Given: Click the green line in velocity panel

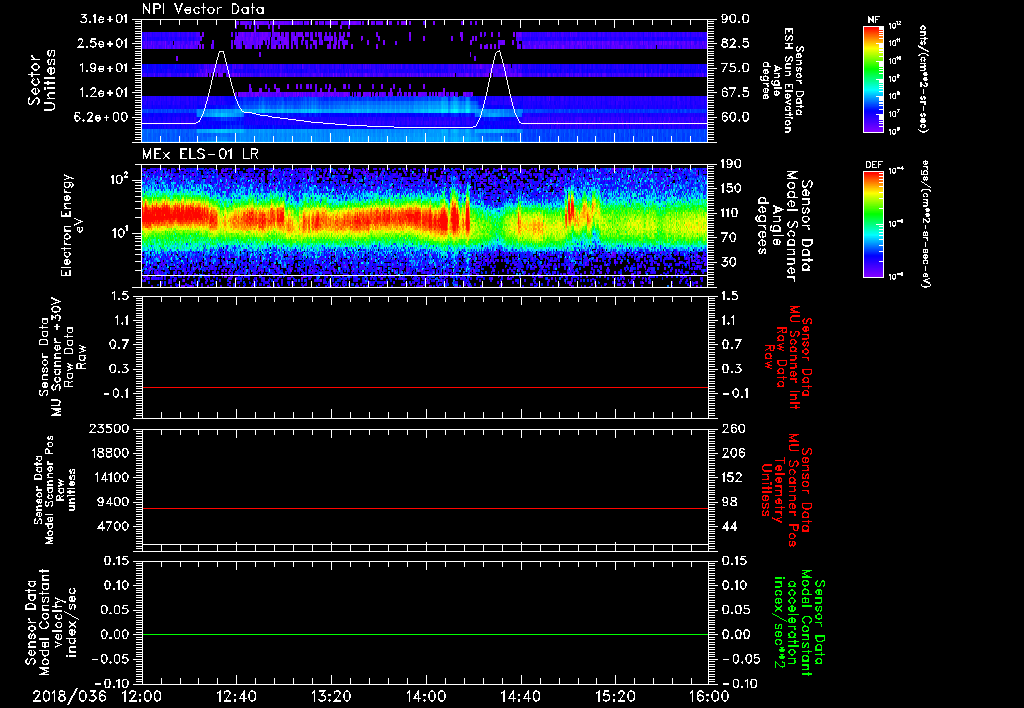Looking at the screenshot, I should 425,634.
